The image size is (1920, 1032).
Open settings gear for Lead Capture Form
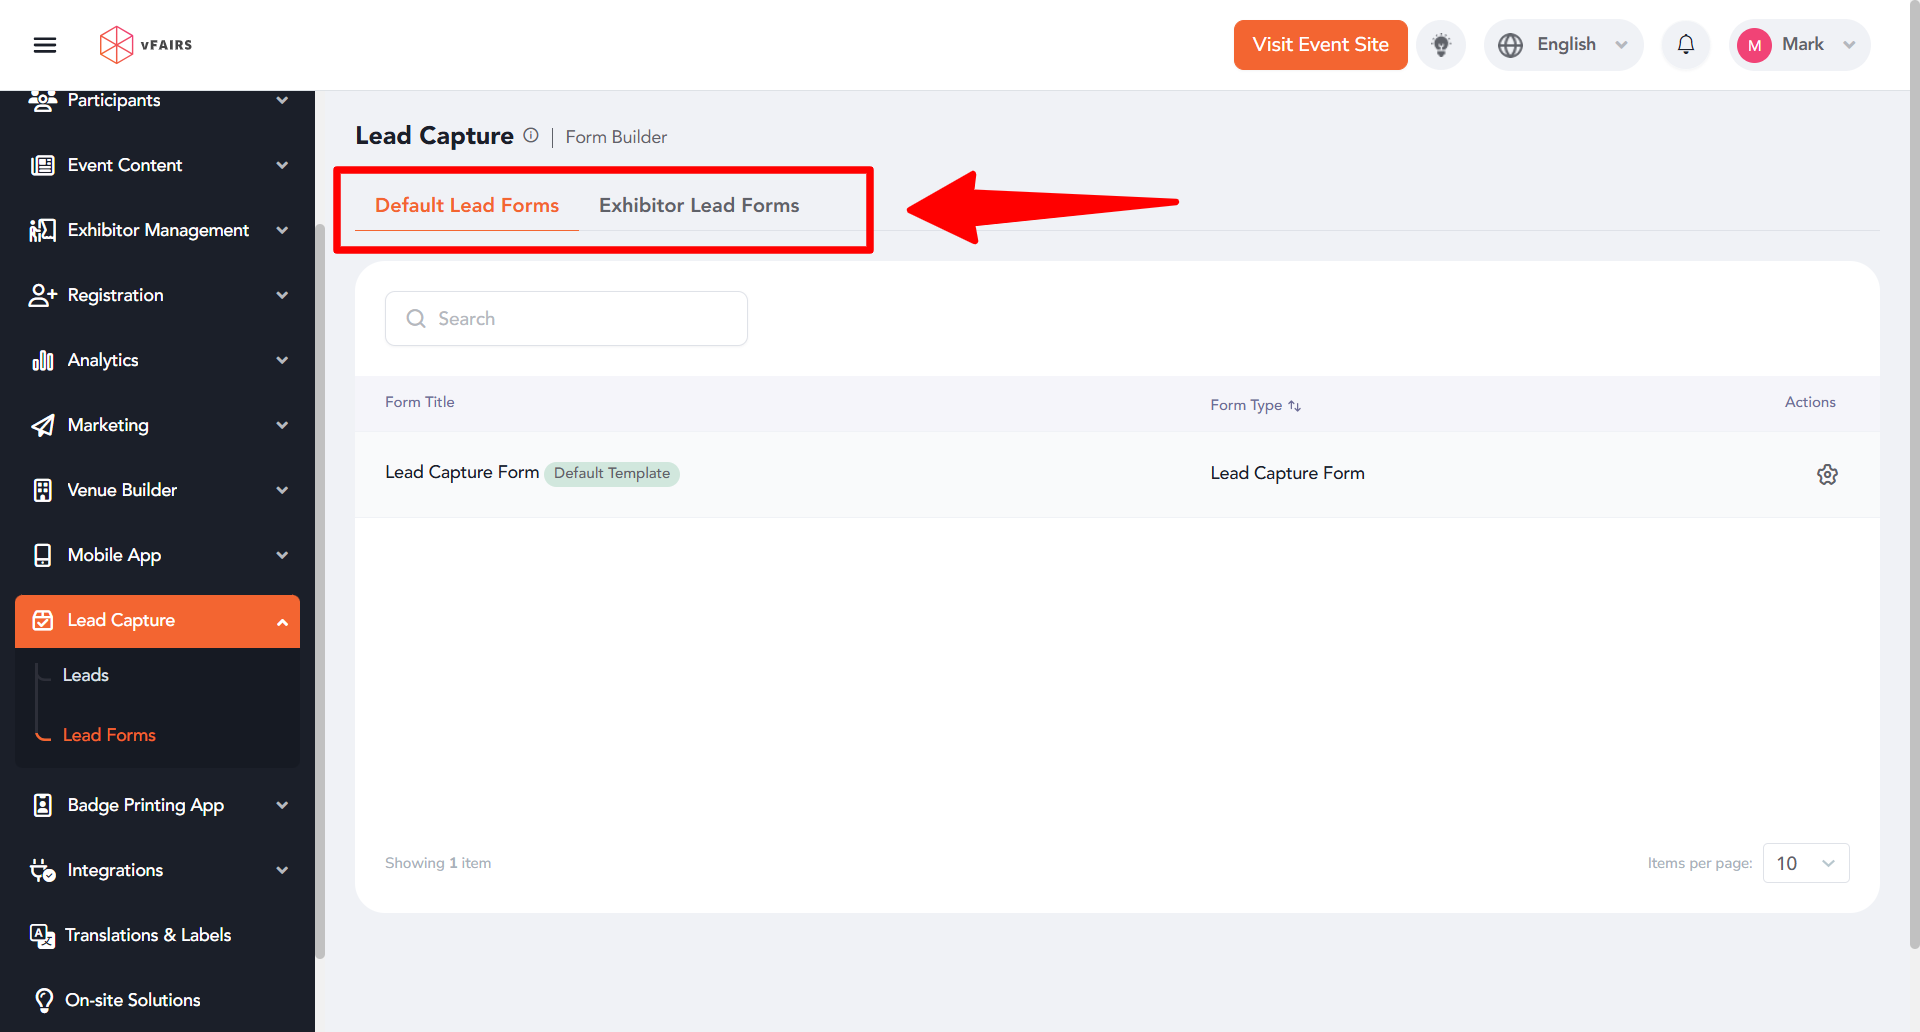click(1827, 474)
